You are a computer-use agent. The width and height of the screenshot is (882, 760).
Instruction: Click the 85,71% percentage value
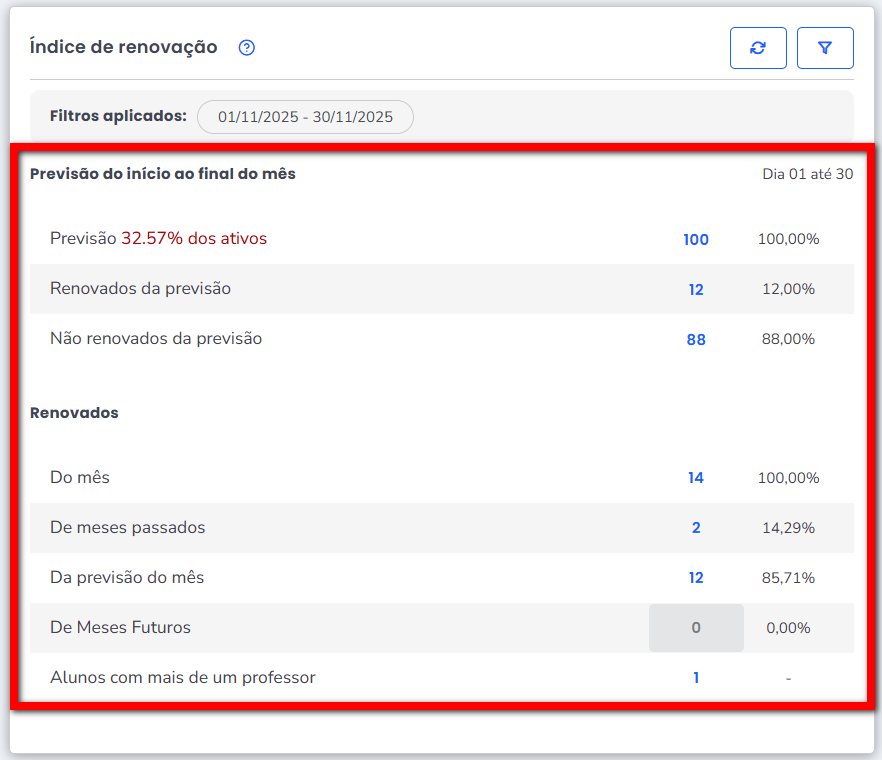point(788,578)
